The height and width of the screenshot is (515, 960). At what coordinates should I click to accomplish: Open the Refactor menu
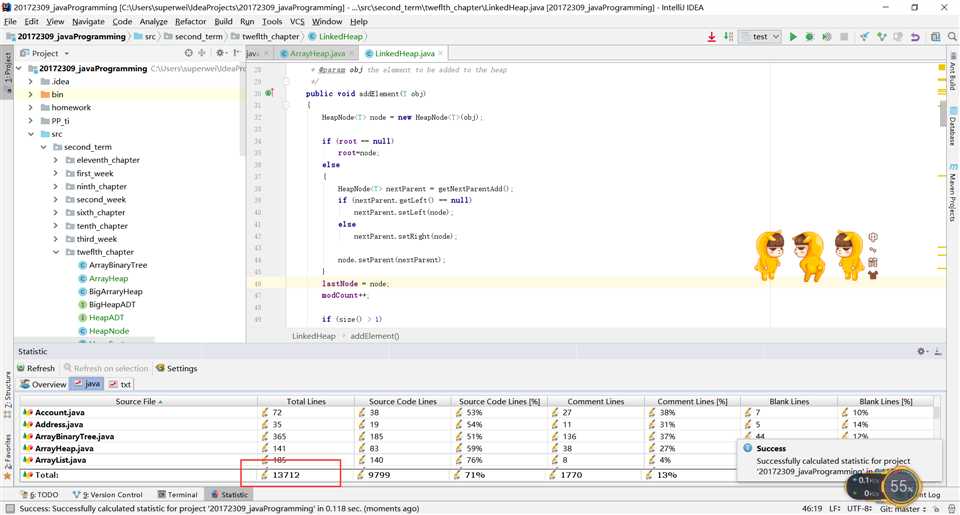[x=190, y=21]
